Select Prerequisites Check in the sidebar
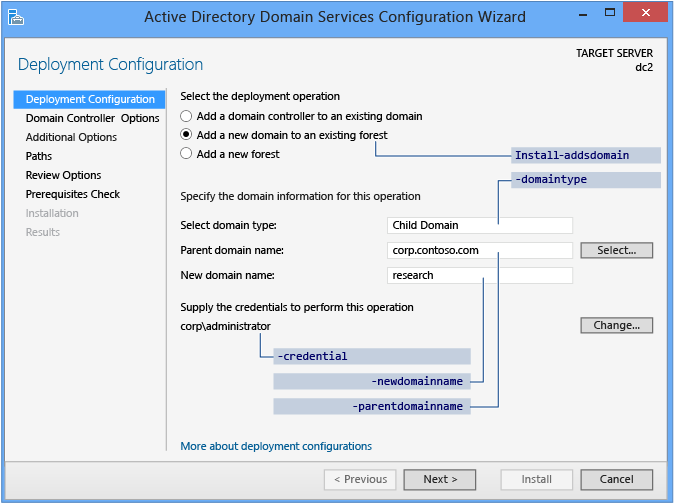 (72, 194)
